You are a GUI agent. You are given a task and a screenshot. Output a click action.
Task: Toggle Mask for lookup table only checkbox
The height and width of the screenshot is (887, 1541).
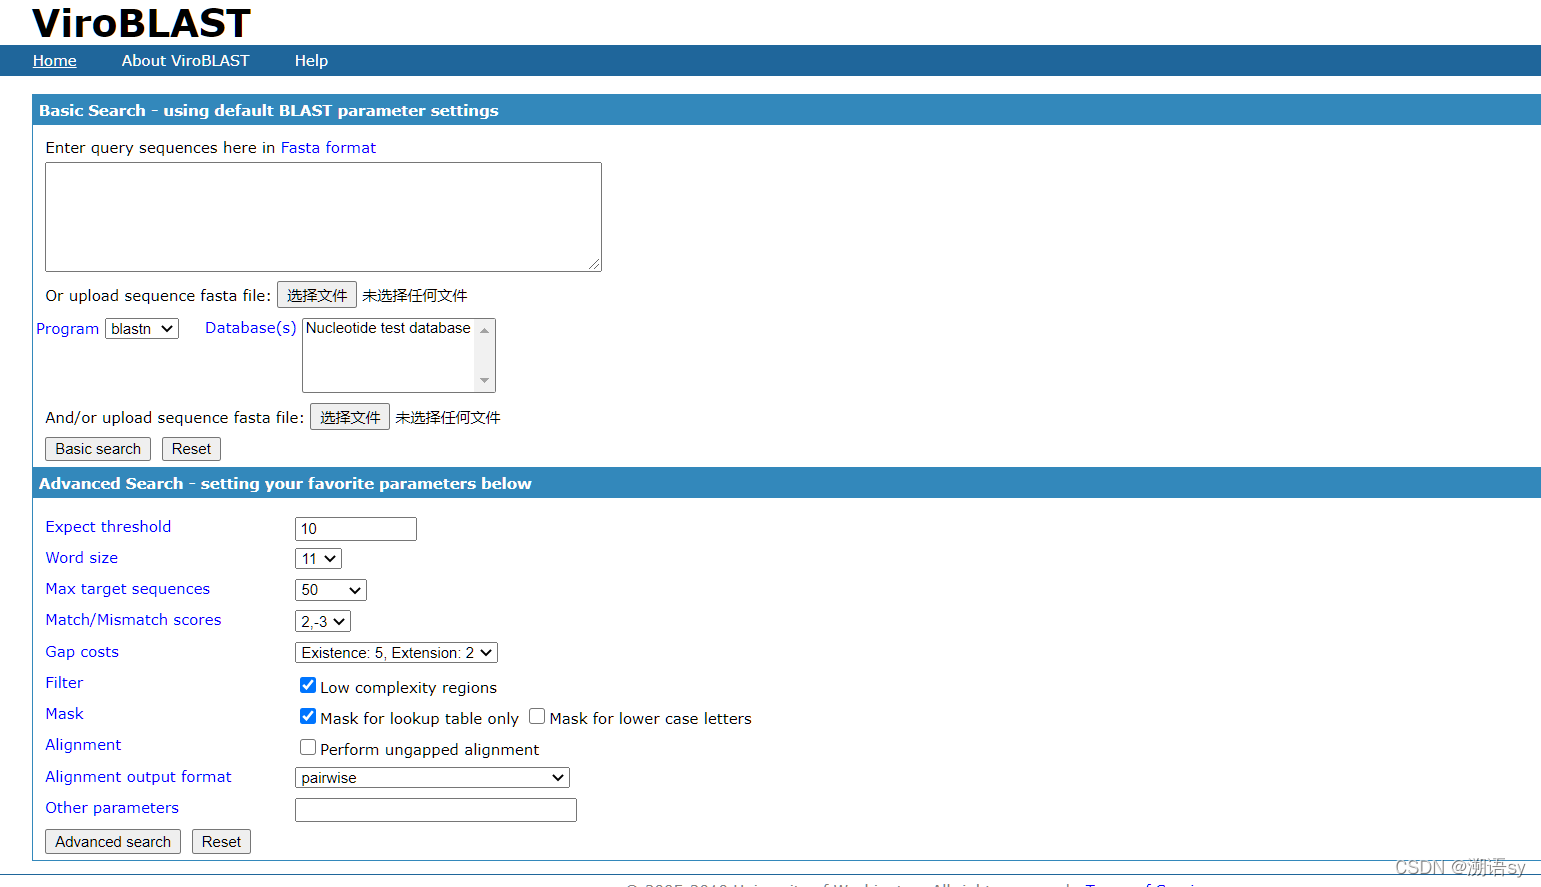click(x=308, y=716)
